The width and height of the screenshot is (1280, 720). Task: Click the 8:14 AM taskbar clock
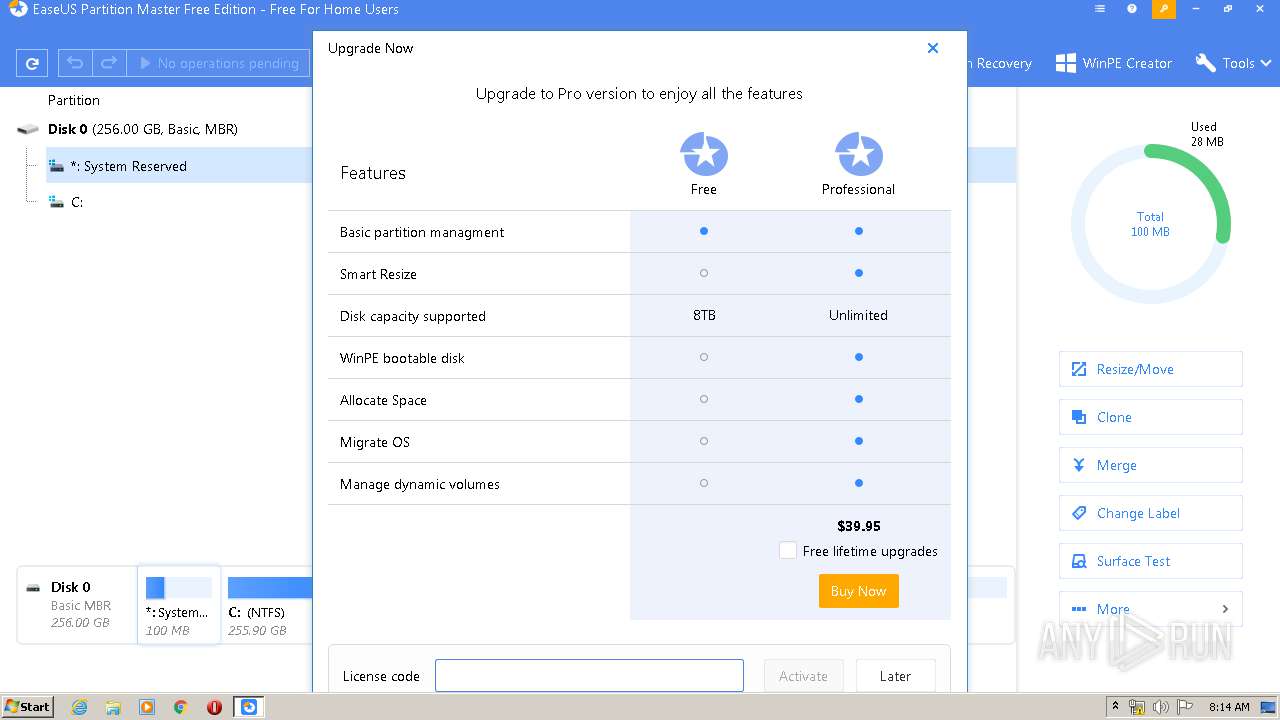[x=1229, y=707]
